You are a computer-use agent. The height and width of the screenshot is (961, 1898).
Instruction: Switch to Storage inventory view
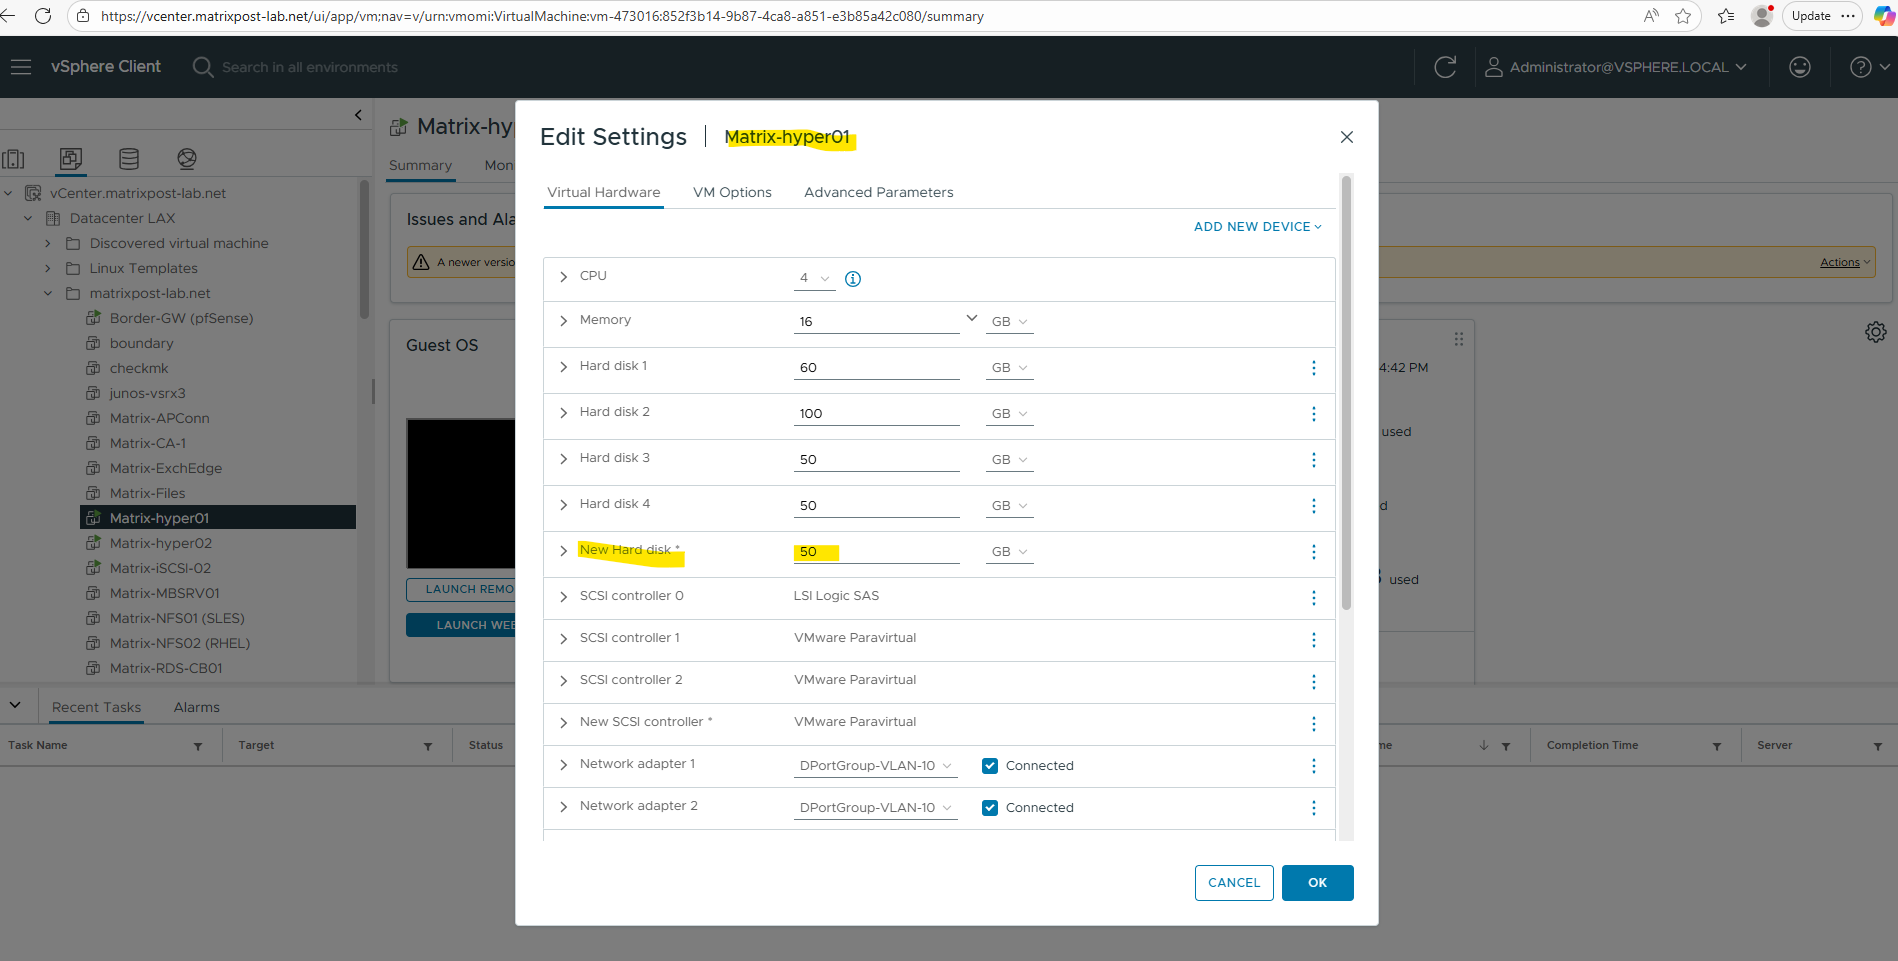pos(129,159)
